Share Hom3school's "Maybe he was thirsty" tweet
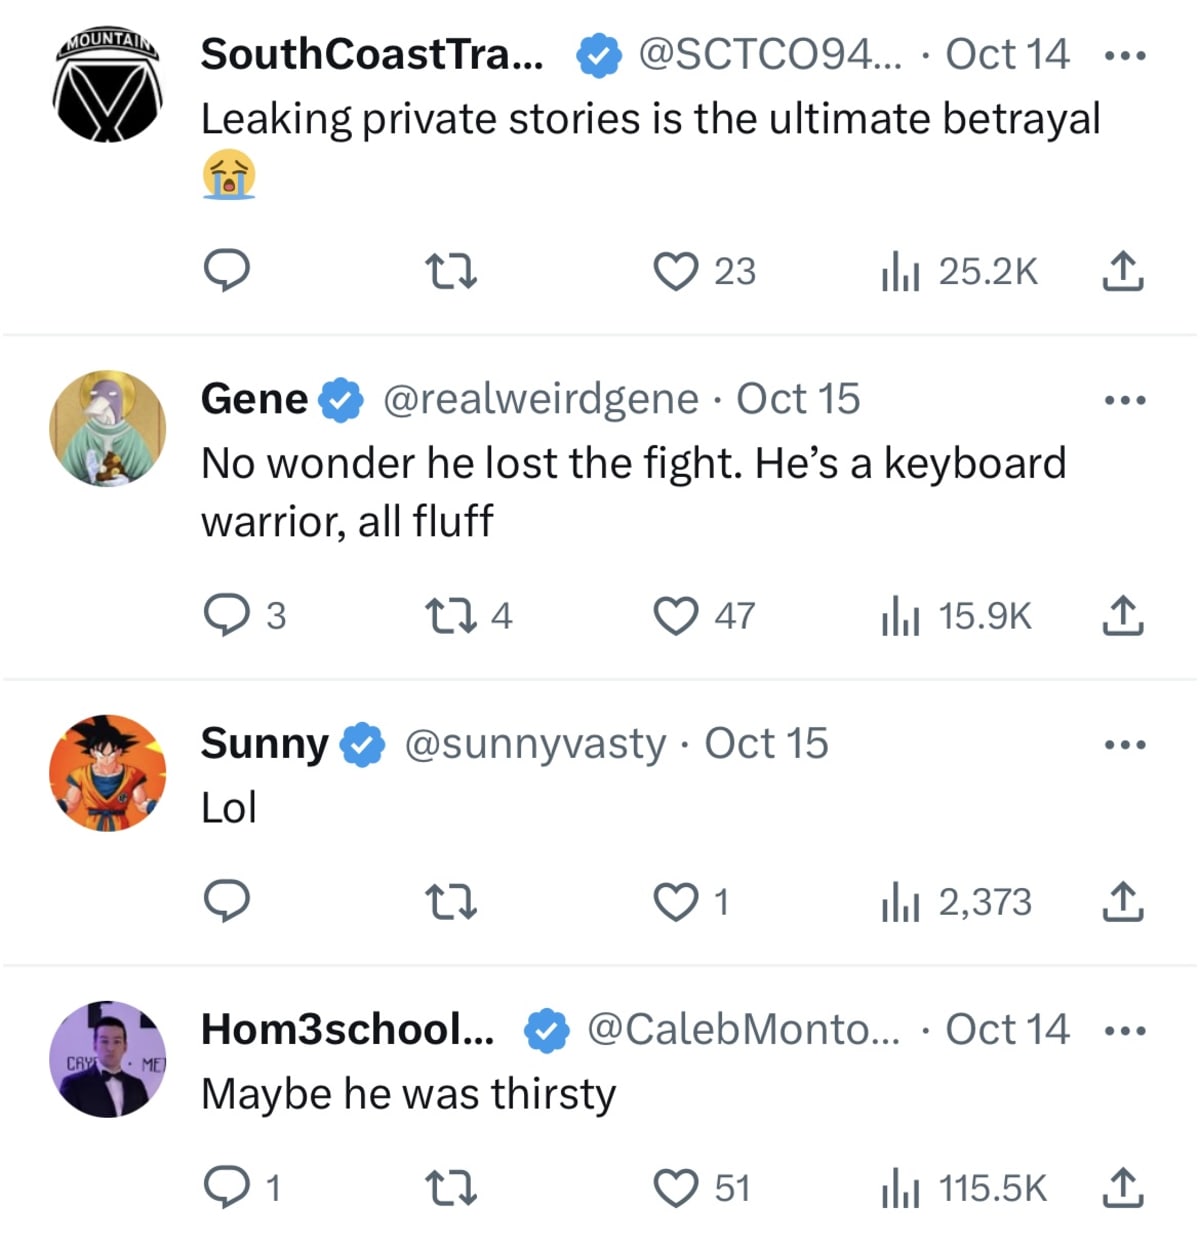 pyautogui.click(x=1124, y=1188)
